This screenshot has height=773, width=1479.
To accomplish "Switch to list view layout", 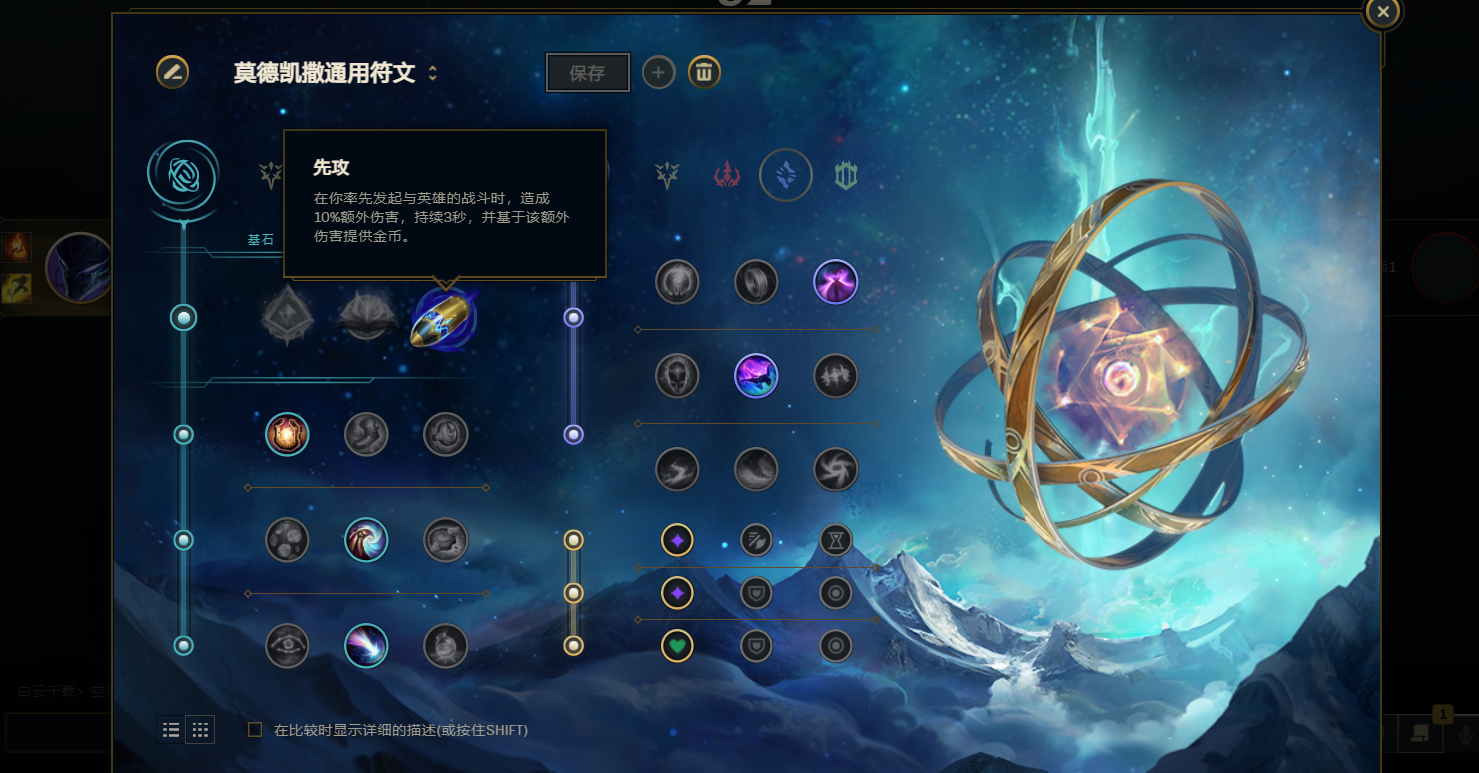I will [x=171, y=730].
